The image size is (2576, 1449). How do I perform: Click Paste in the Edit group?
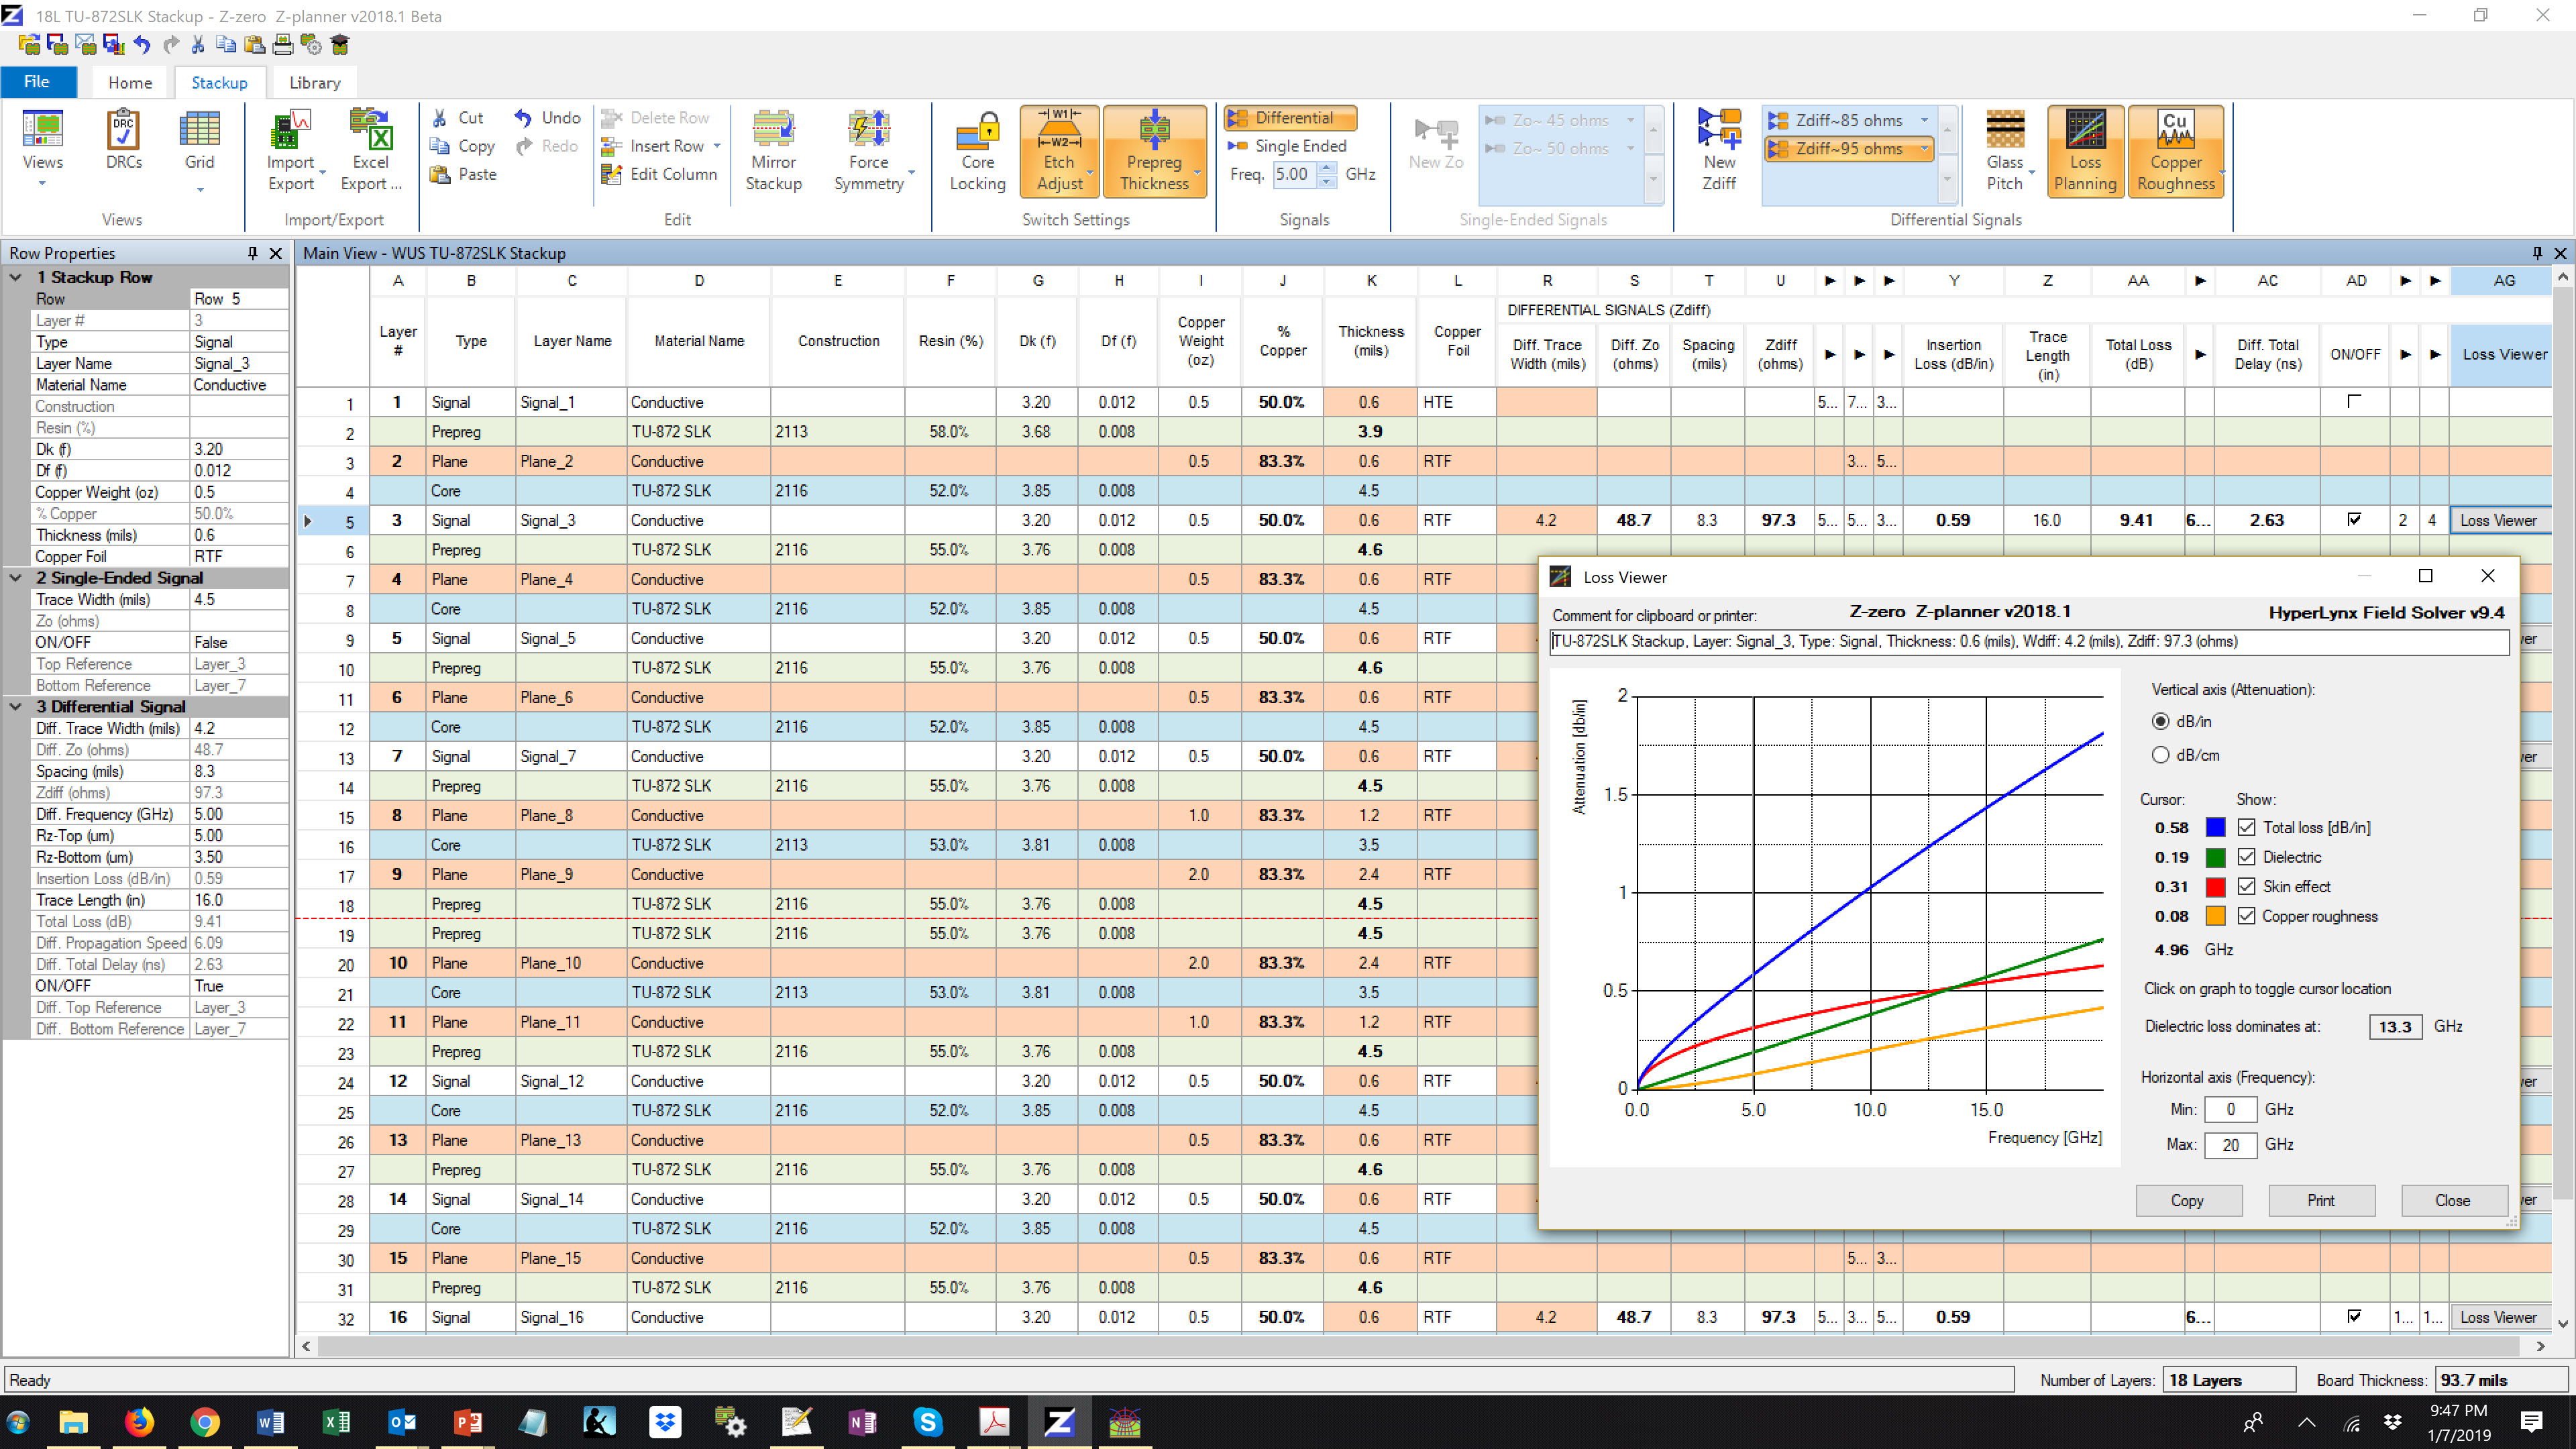click(463, 174)
